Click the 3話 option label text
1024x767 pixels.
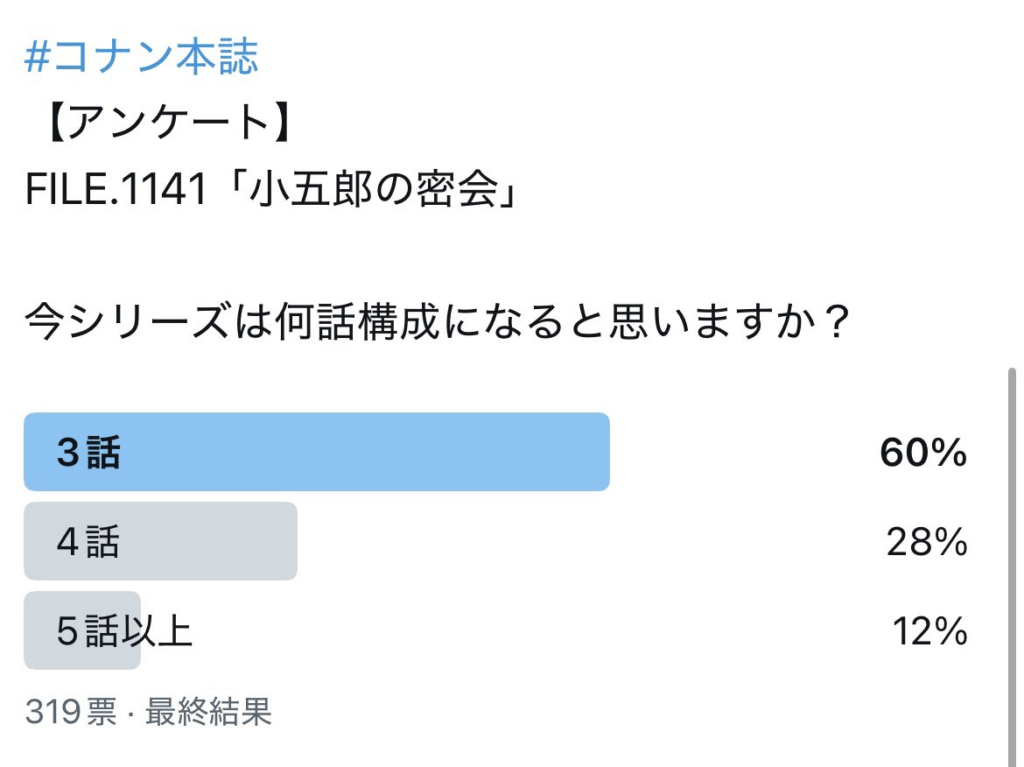(x=88, y=452)
